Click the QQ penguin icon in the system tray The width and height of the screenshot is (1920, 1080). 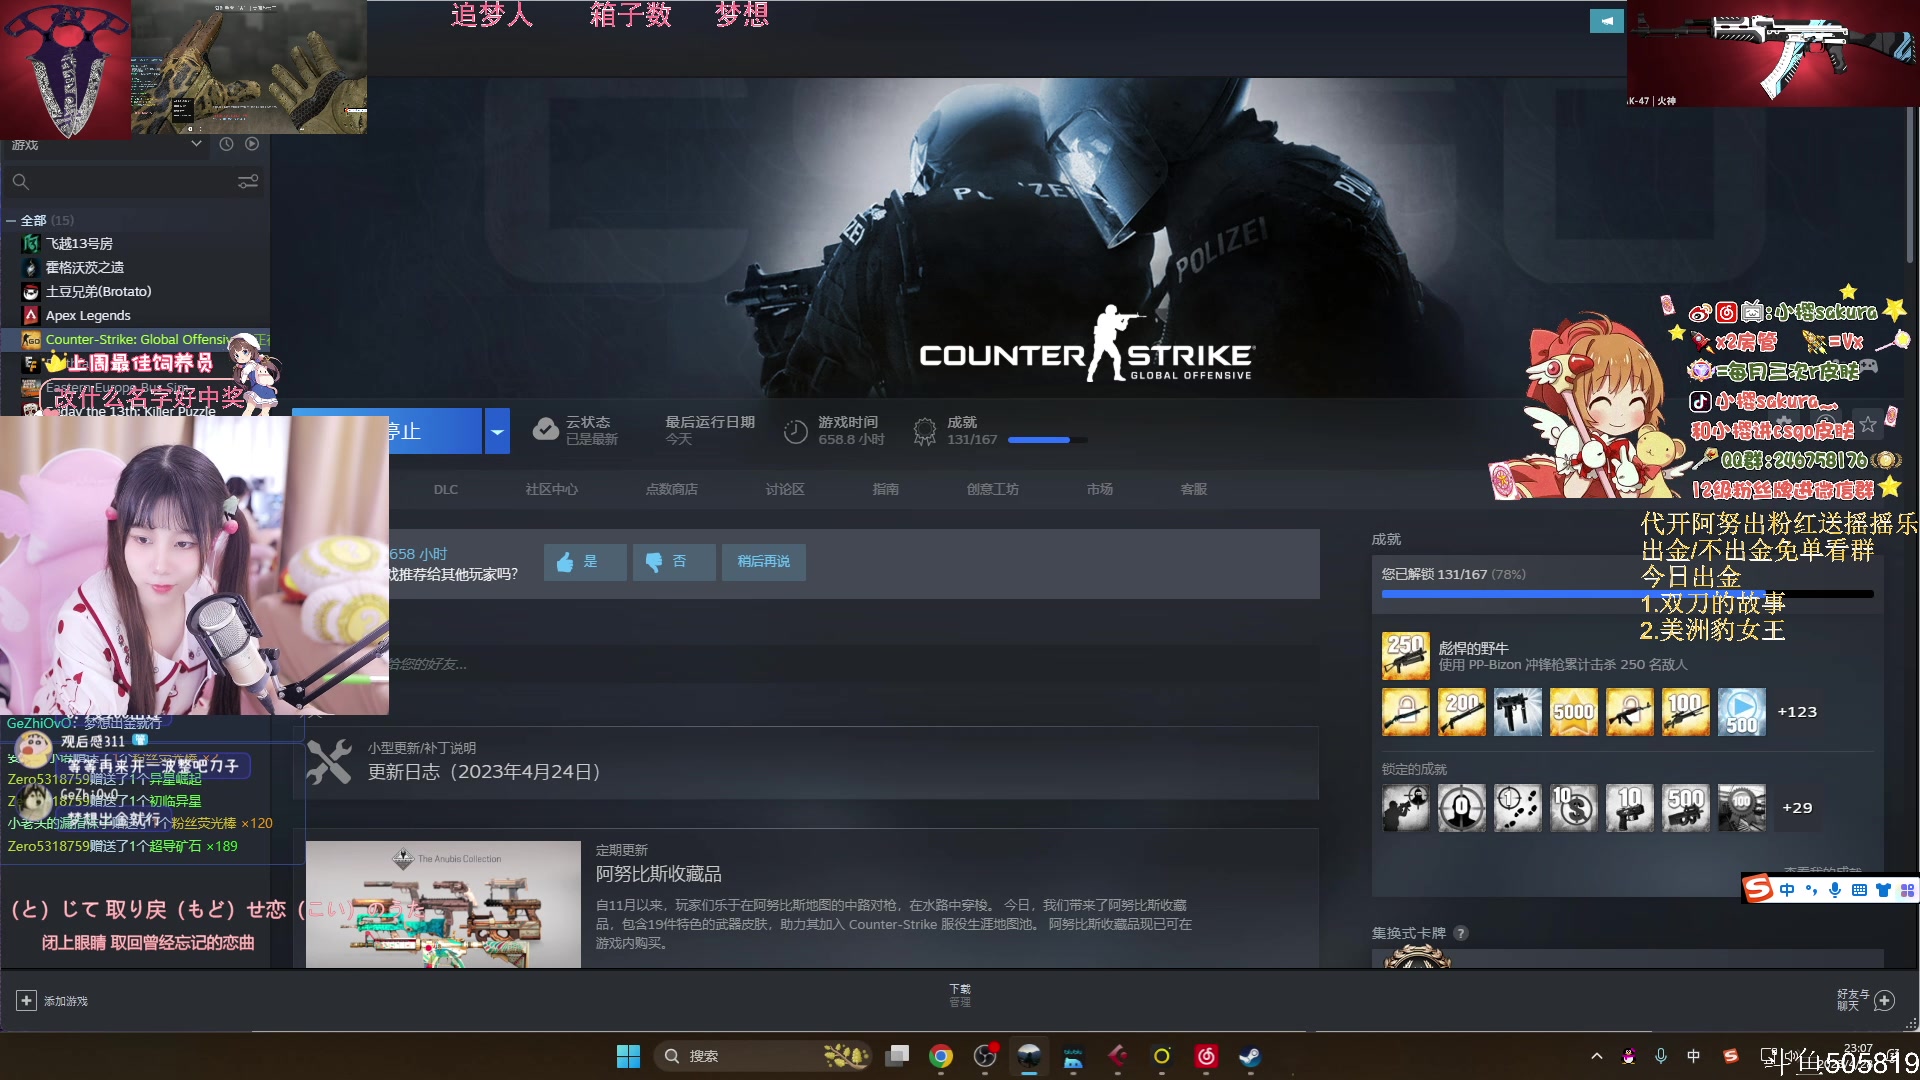coord(1628,1056)
